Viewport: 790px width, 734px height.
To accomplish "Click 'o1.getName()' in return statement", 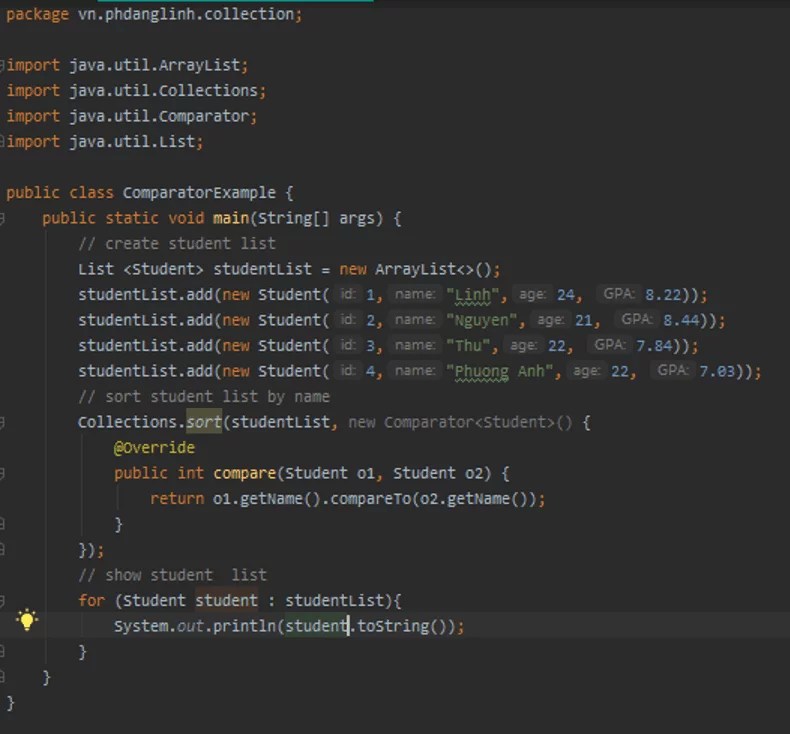I will [267, 499].
